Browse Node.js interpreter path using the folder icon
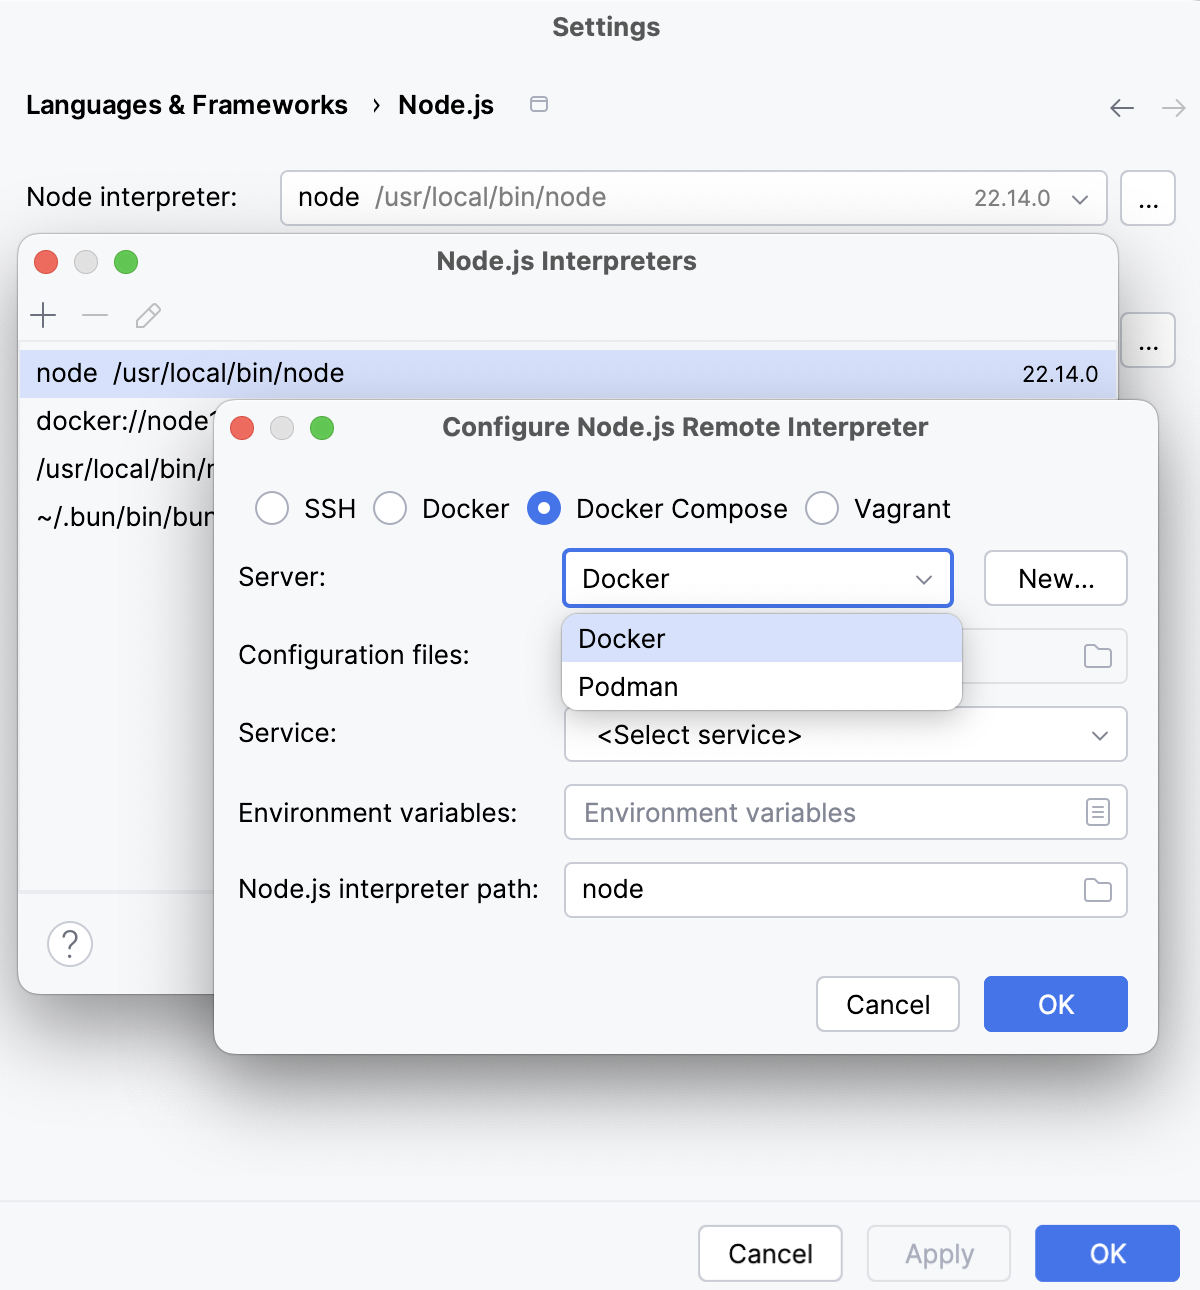Viewport: 1200px width, 1290px height. (1096, 890)
